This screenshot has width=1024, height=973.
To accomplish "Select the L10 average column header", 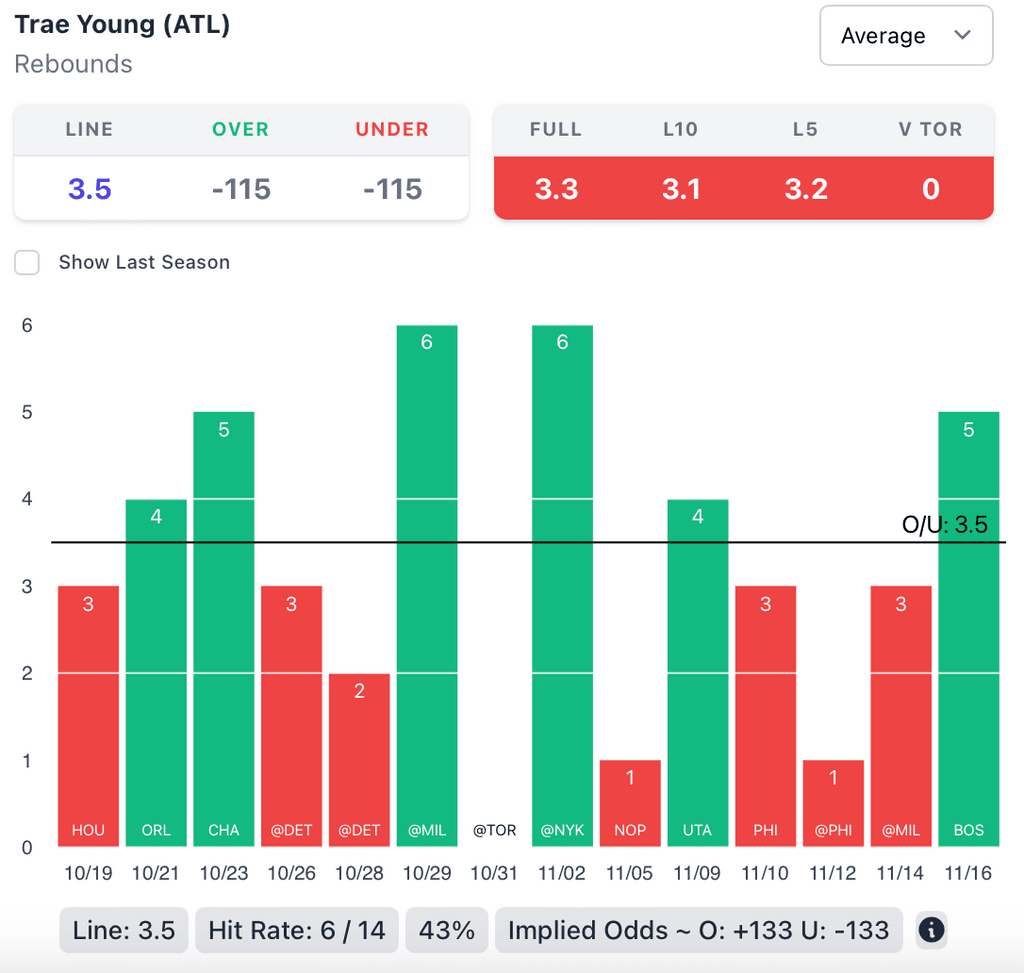I will coord(680,129).
